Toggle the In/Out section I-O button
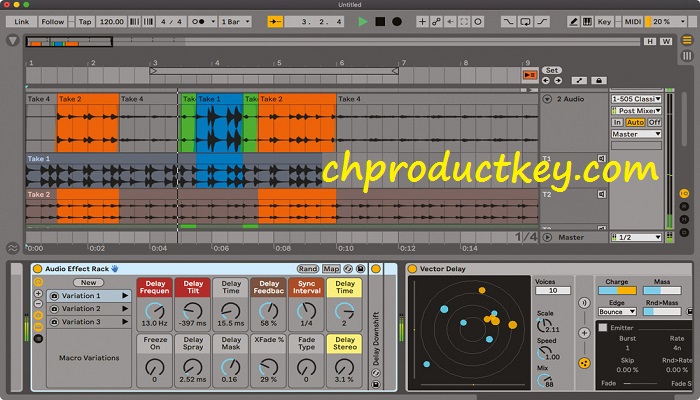The height and width of the screenshot is (400, 700). [x=684, y=194]
